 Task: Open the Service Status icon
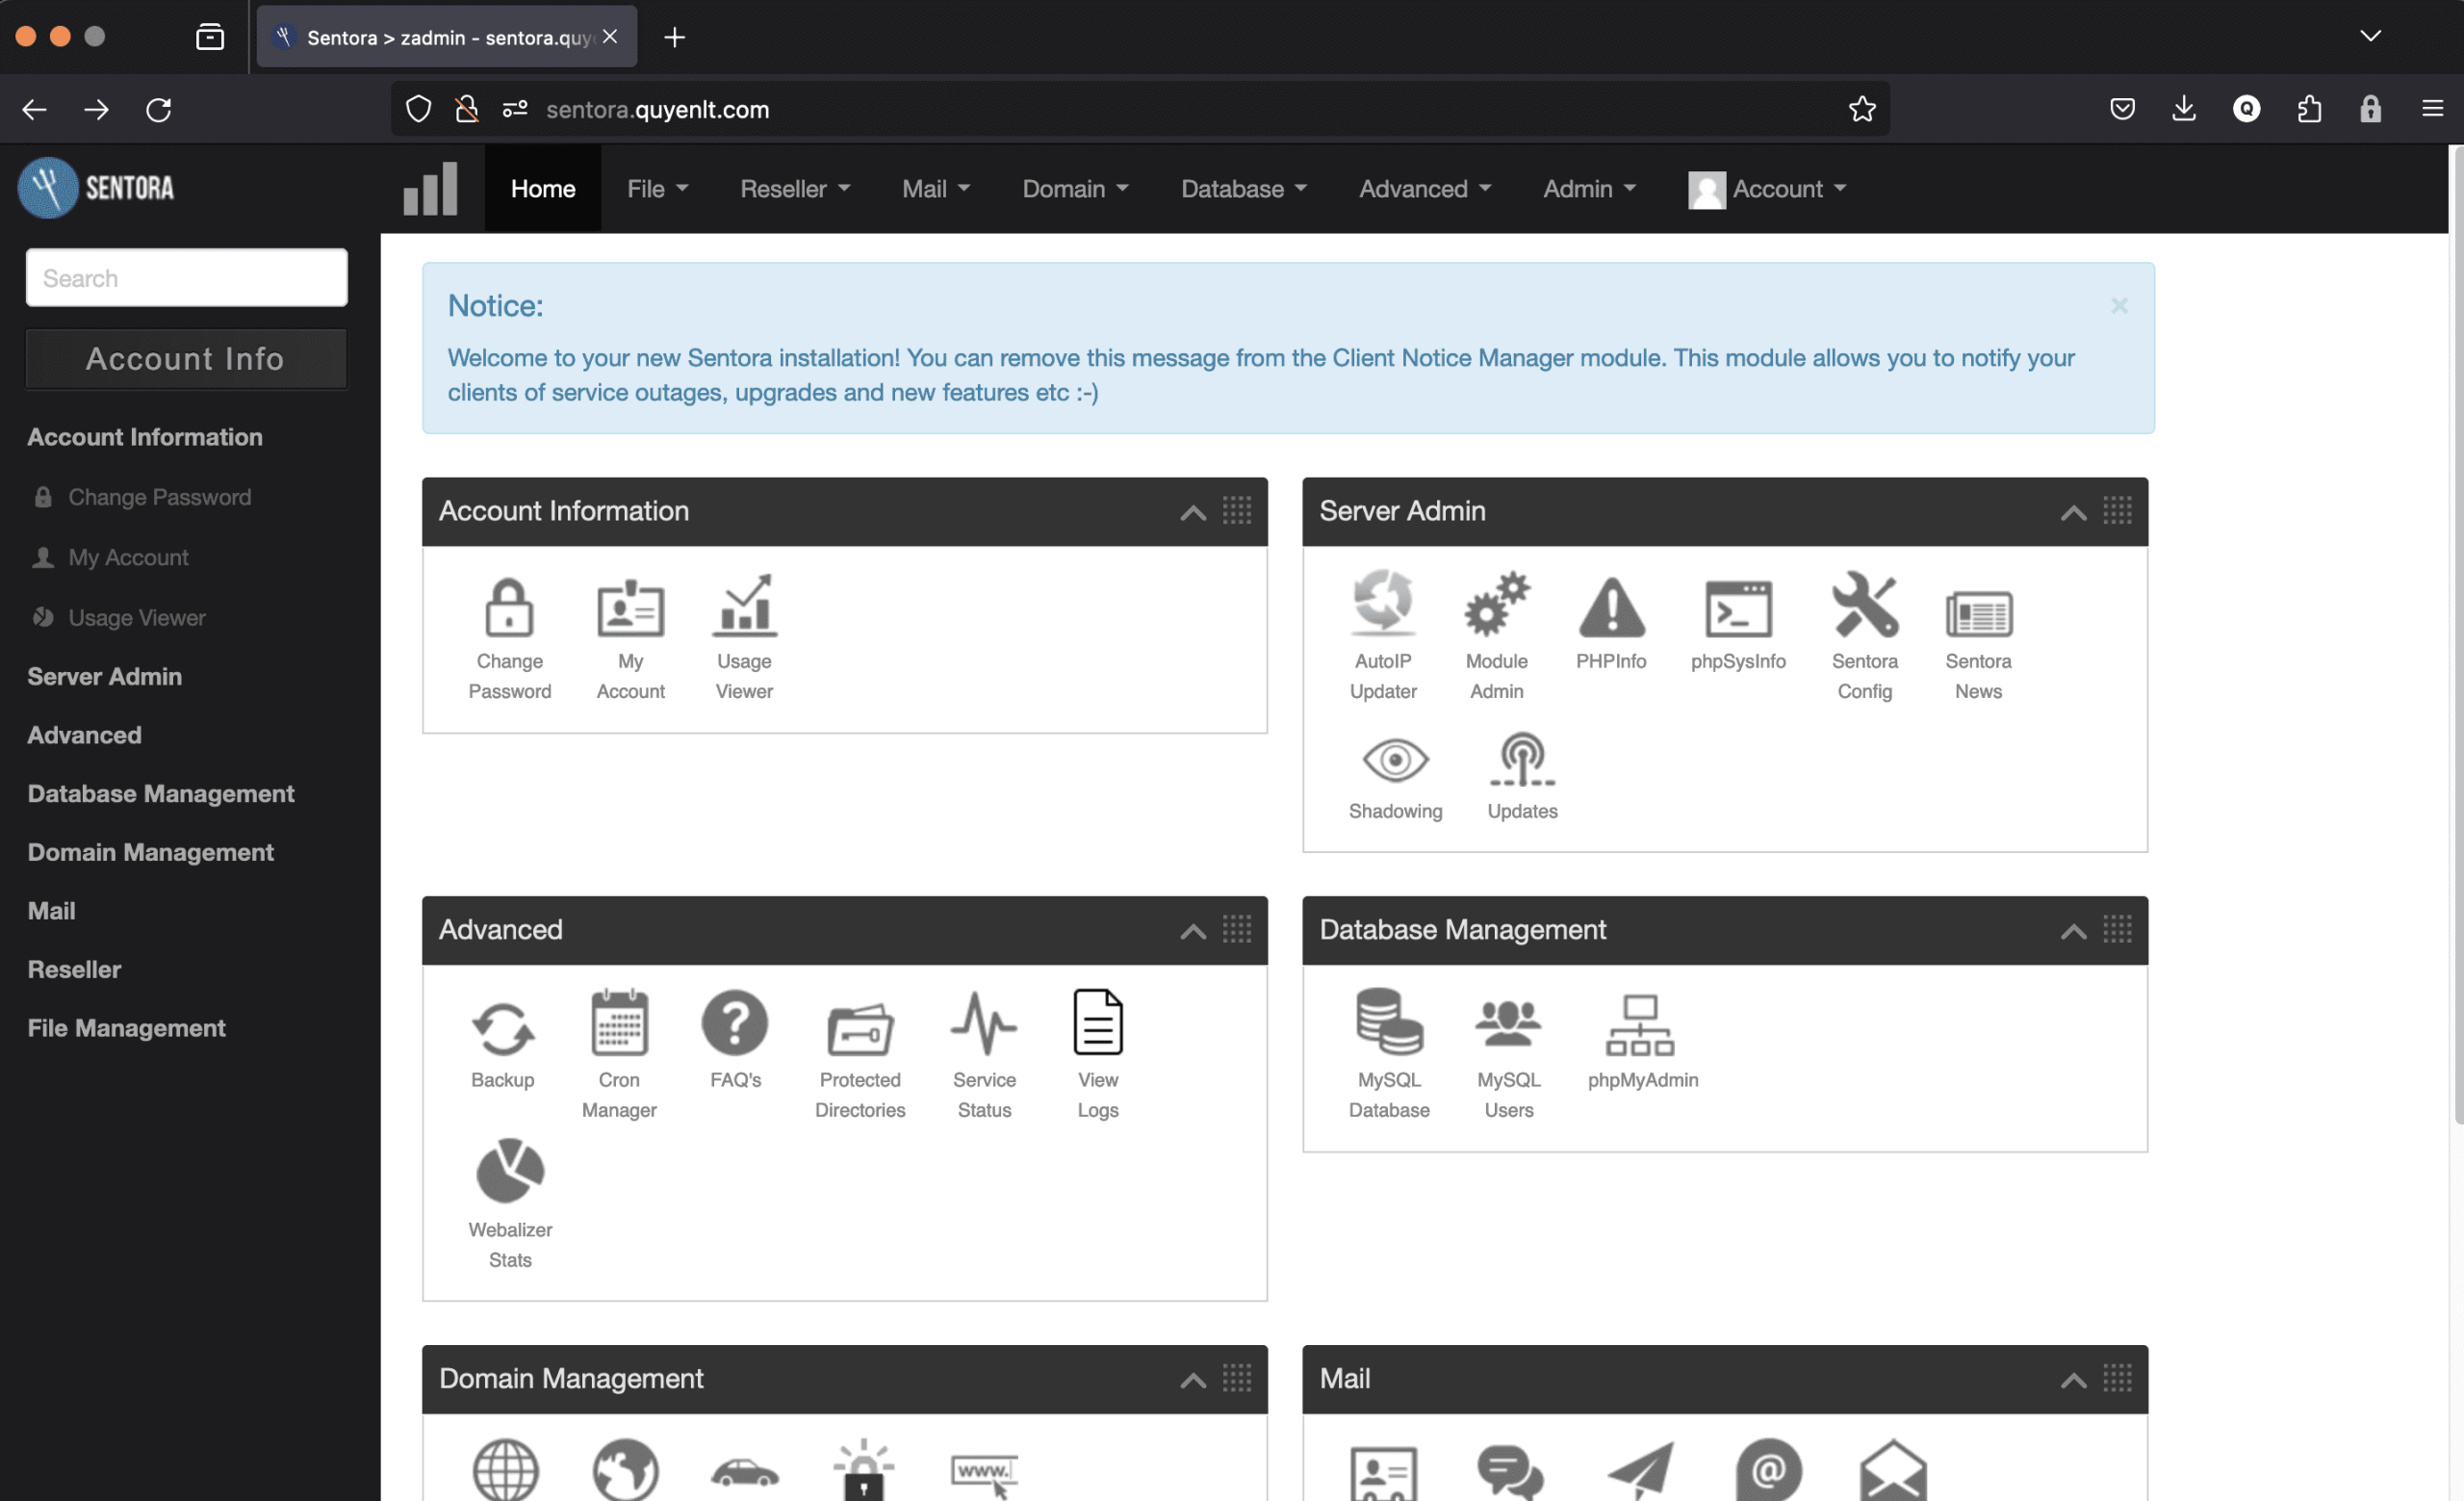[984, 1024]
